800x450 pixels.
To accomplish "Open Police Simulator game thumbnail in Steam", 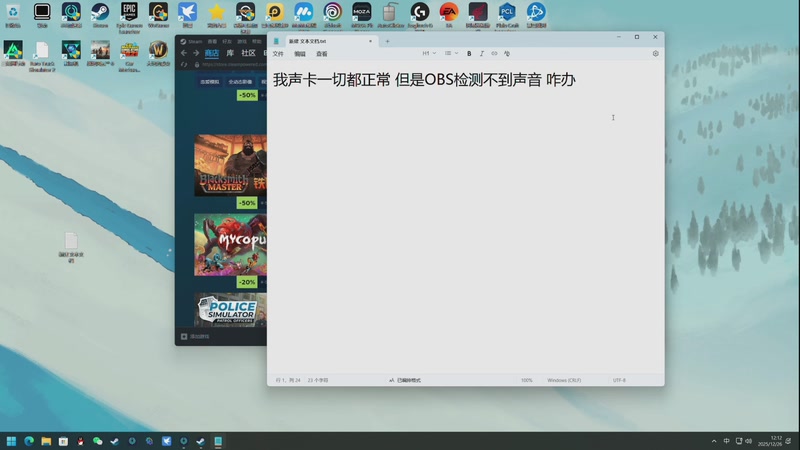I will (x=230, y=310).
